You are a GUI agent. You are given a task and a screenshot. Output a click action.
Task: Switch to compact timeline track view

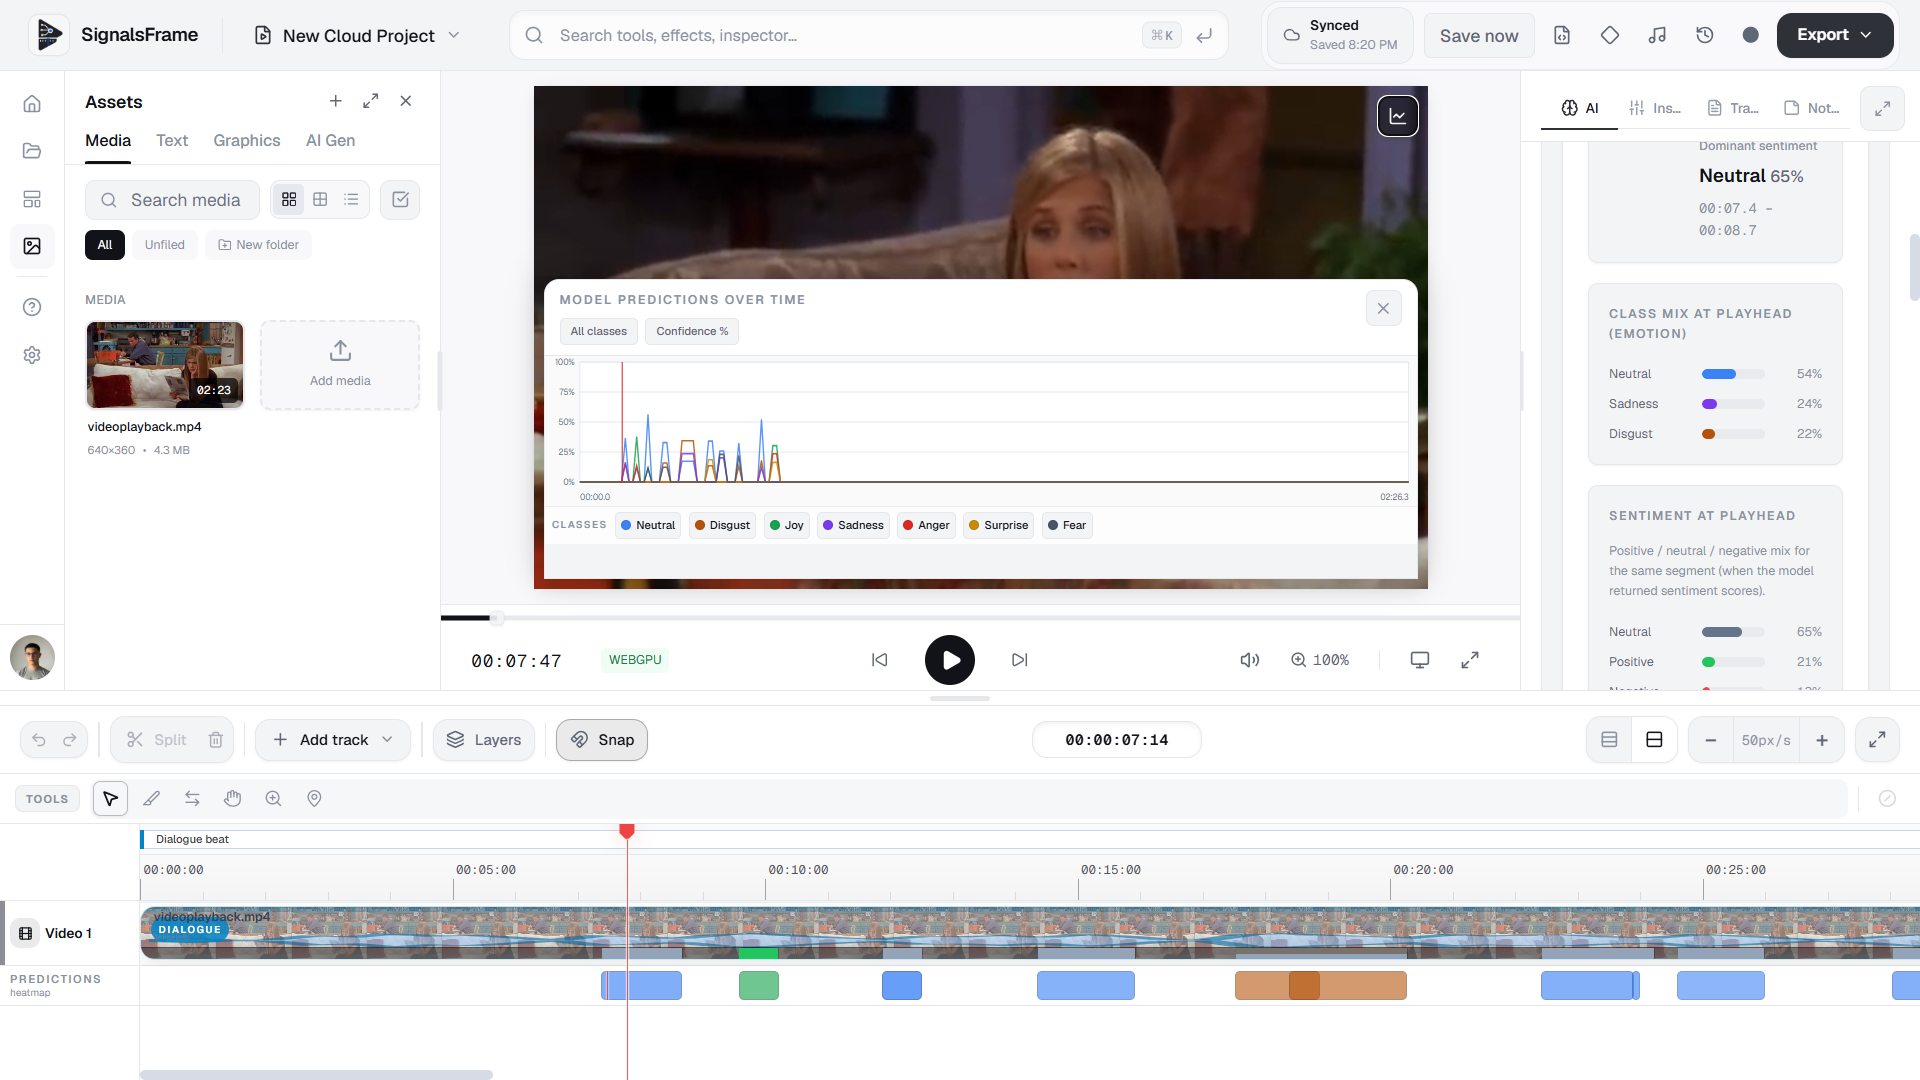point(1609,740)
